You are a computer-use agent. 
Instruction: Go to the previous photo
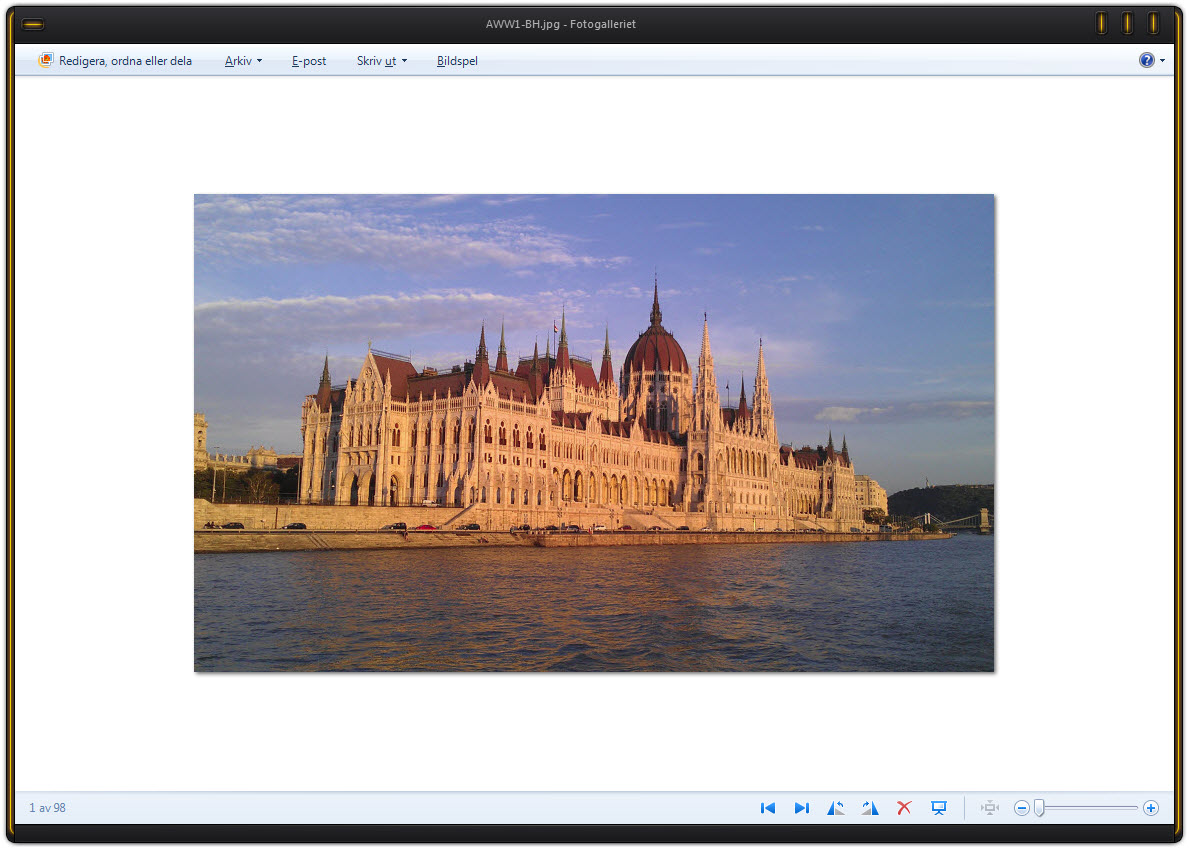click(x=767, y=808)
